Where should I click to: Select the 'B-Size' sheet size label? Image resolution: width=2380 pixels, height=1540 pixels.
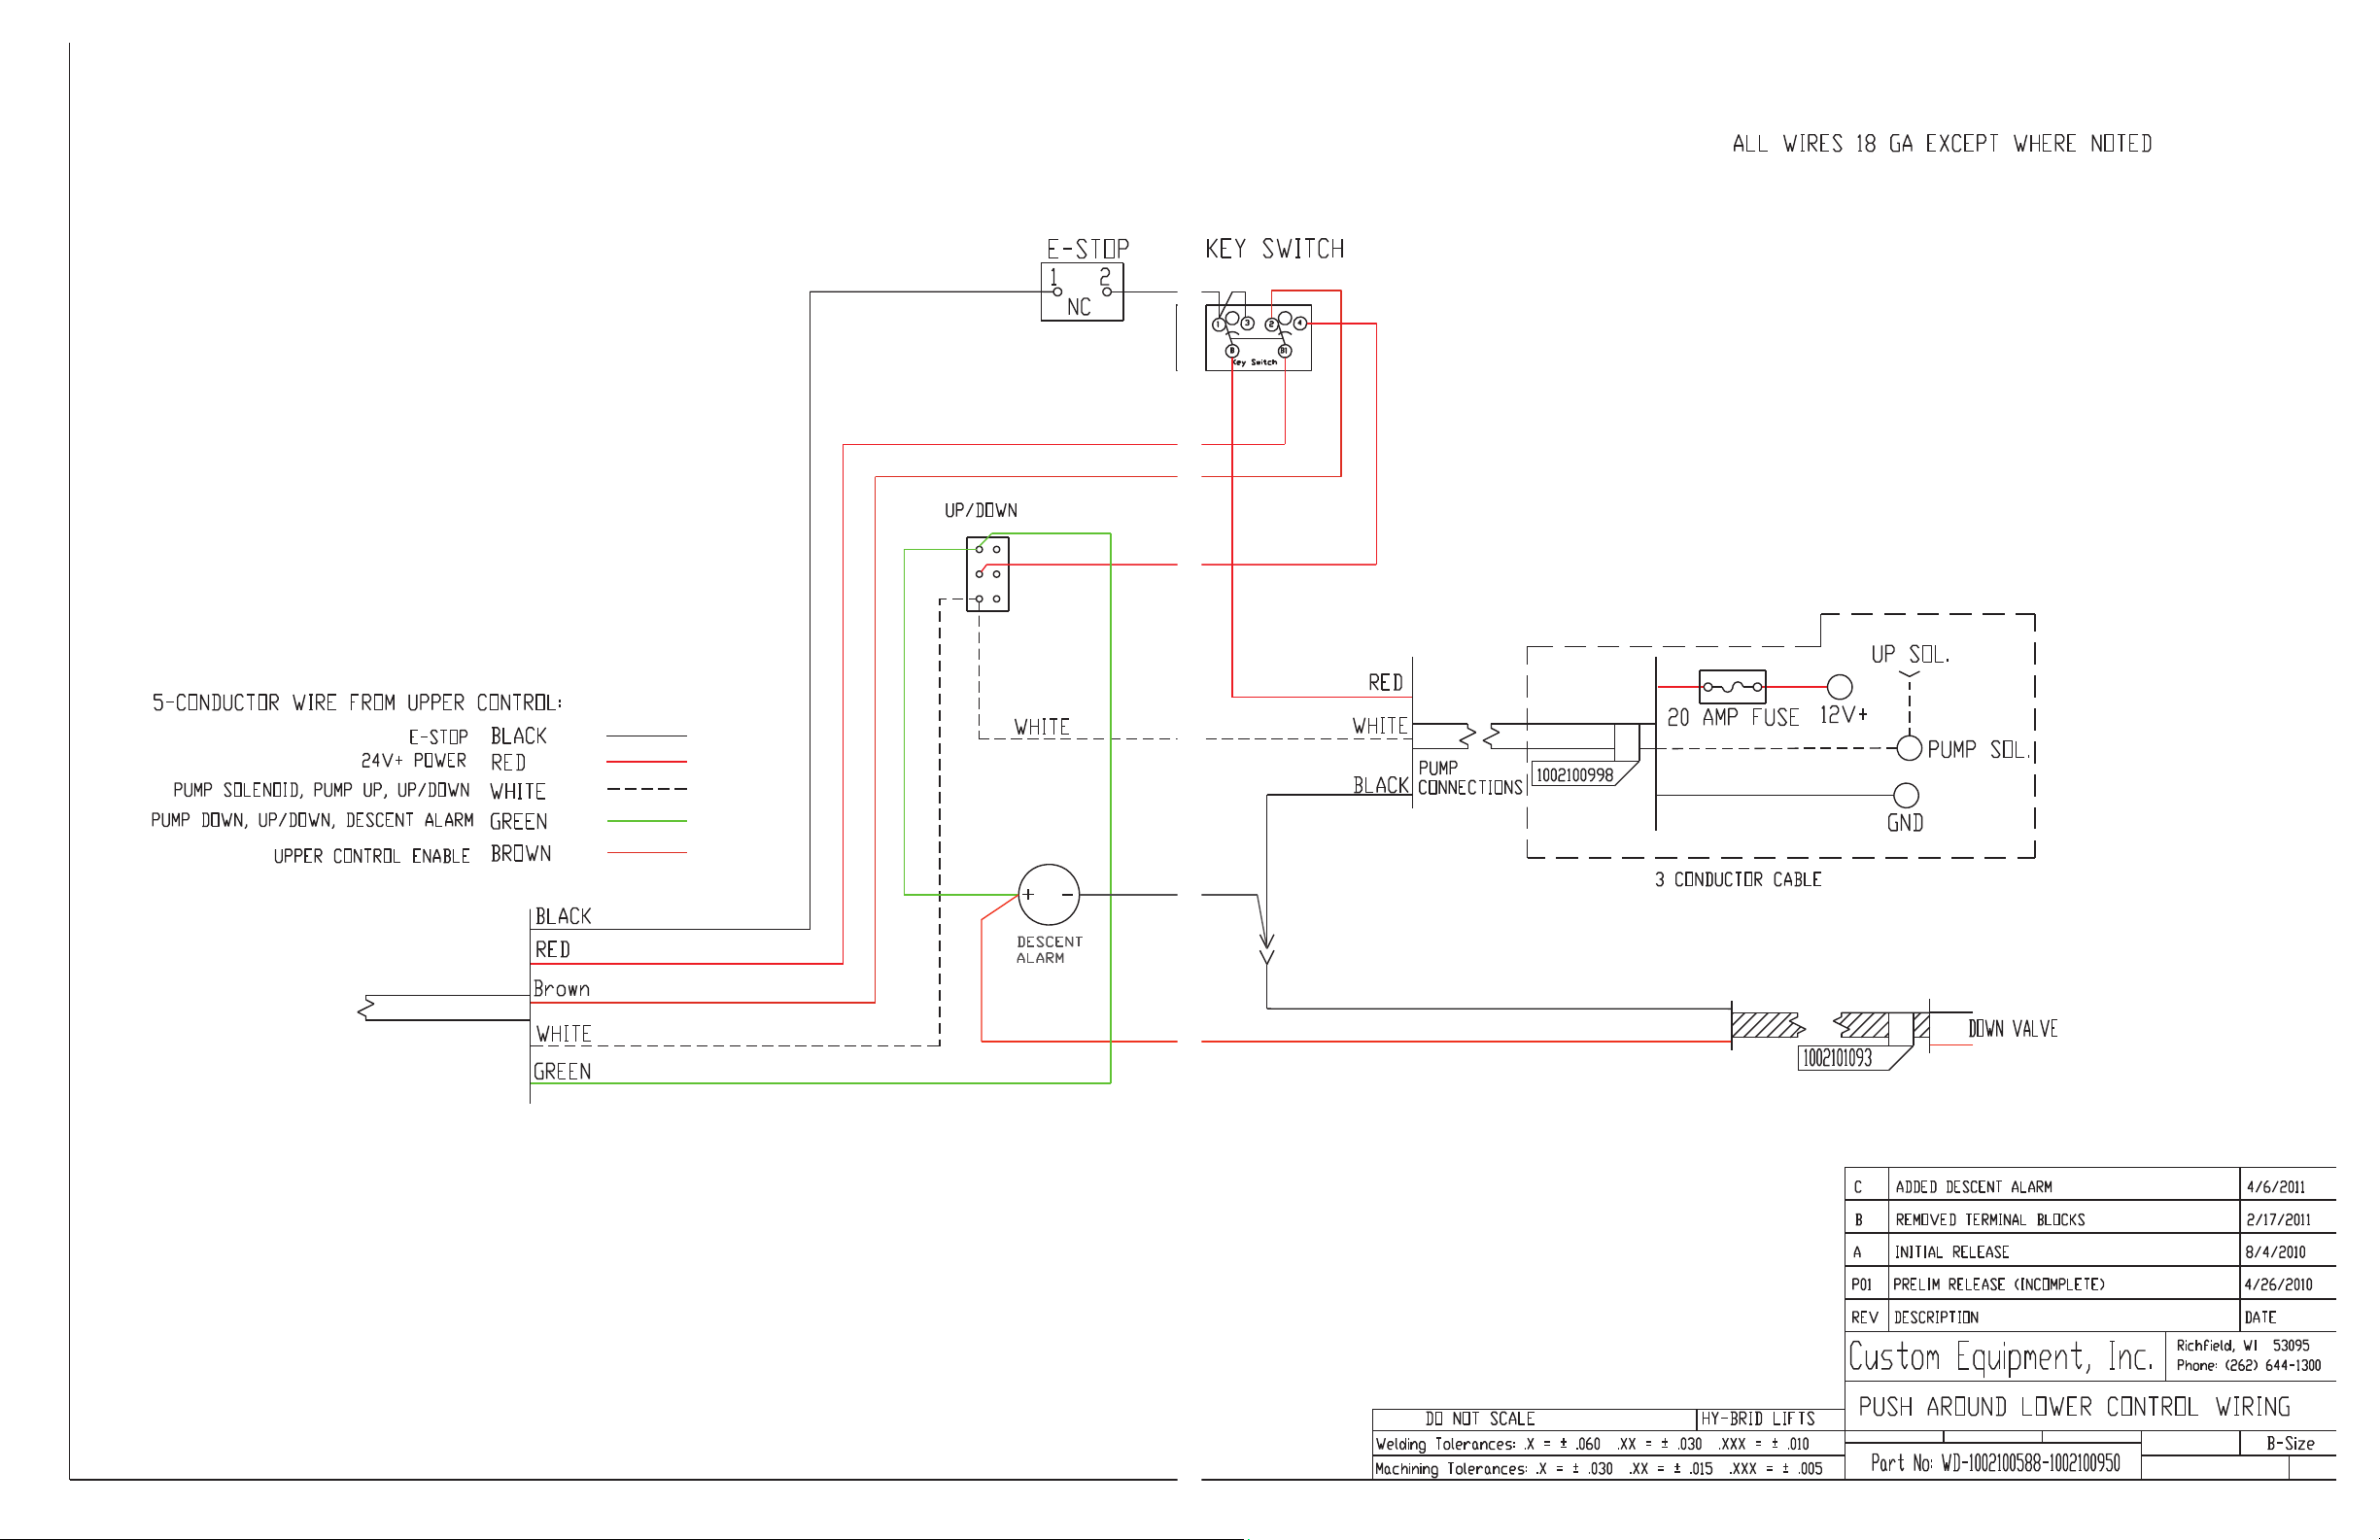click(x=2290, y=1443)
